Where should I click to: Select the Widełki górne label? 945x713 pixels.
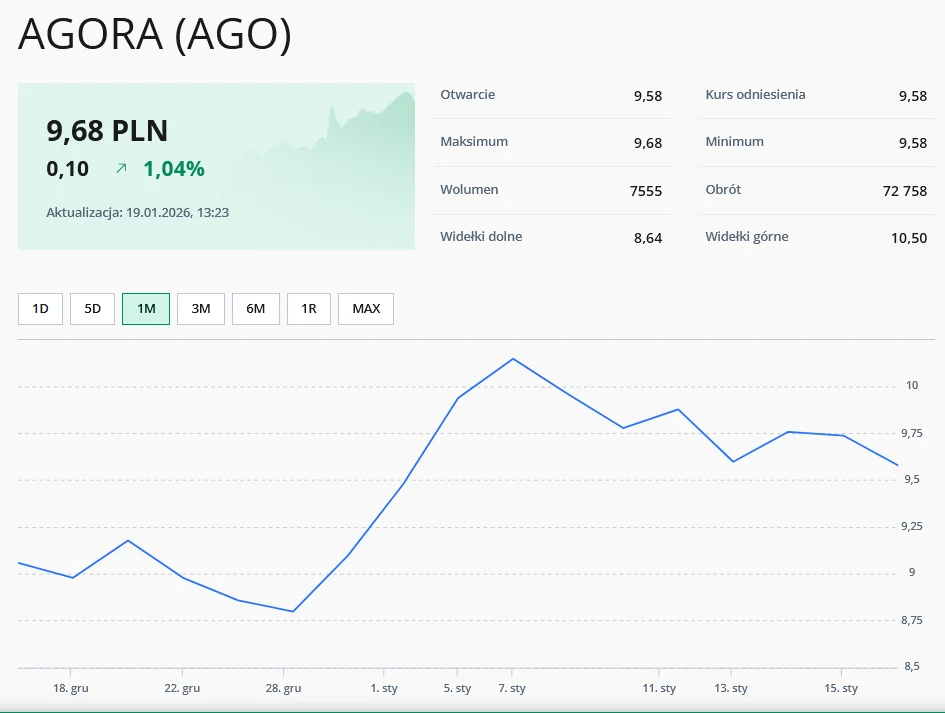click(746, 237)
